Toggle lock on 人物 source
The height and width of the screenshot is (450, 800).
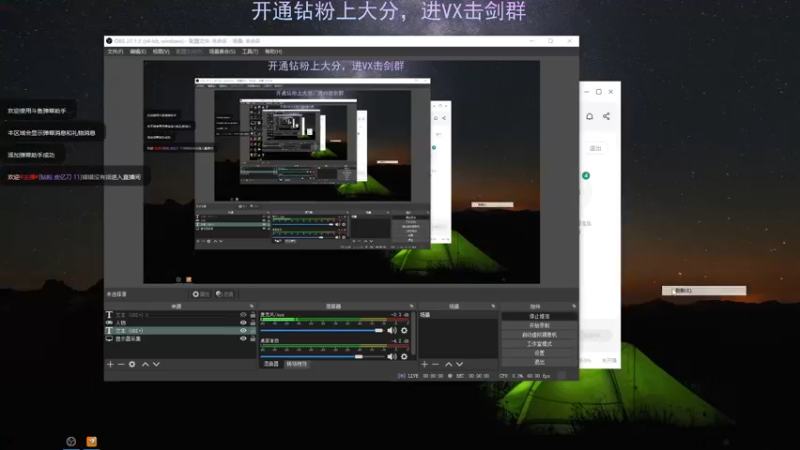click(x=253, y=322)
